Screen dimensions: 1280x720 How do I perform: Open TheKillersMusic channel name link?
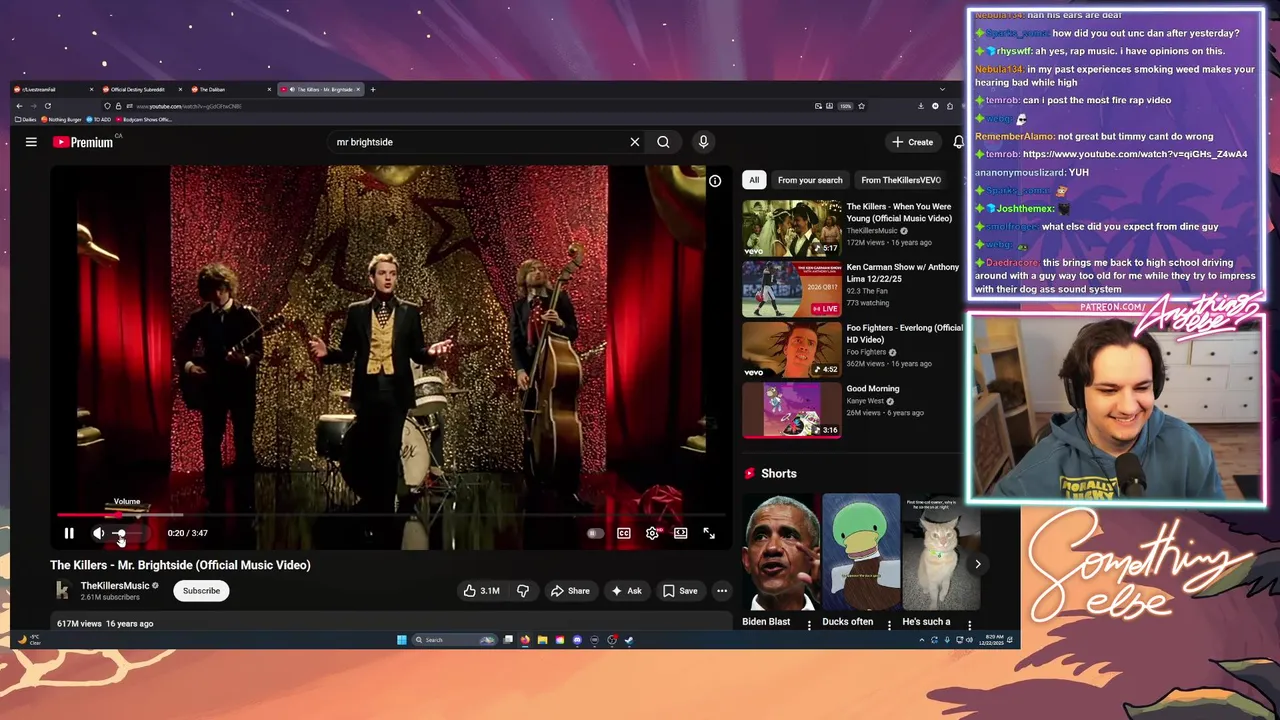115,586
